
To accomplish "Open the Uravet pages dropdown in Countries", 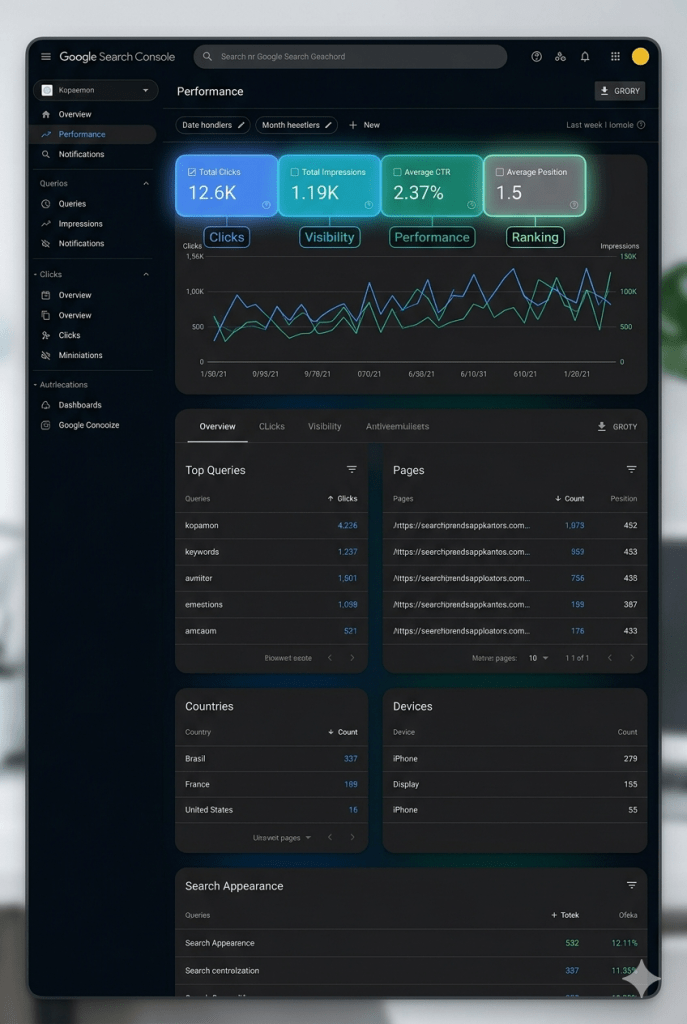I will pos(282,838).
